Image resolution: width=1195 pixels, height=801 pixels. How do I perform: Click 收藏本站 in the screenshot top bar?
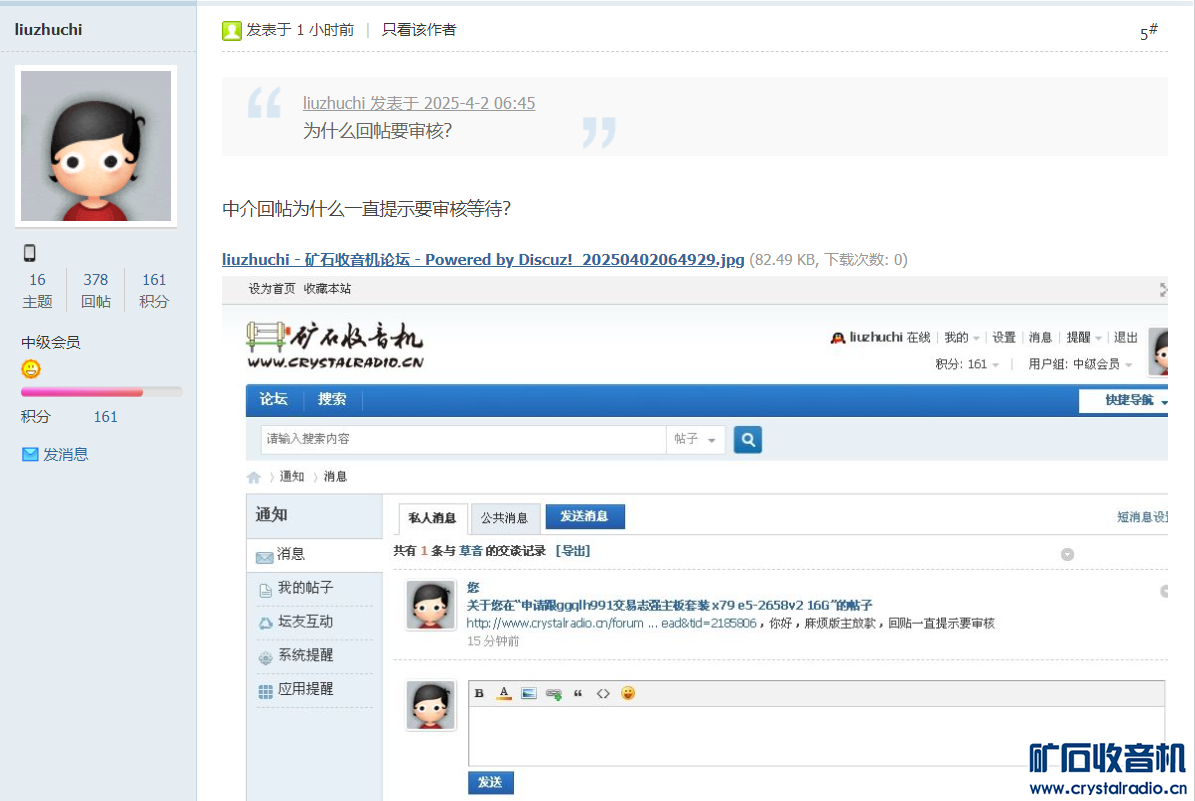(x=327, y=289)
